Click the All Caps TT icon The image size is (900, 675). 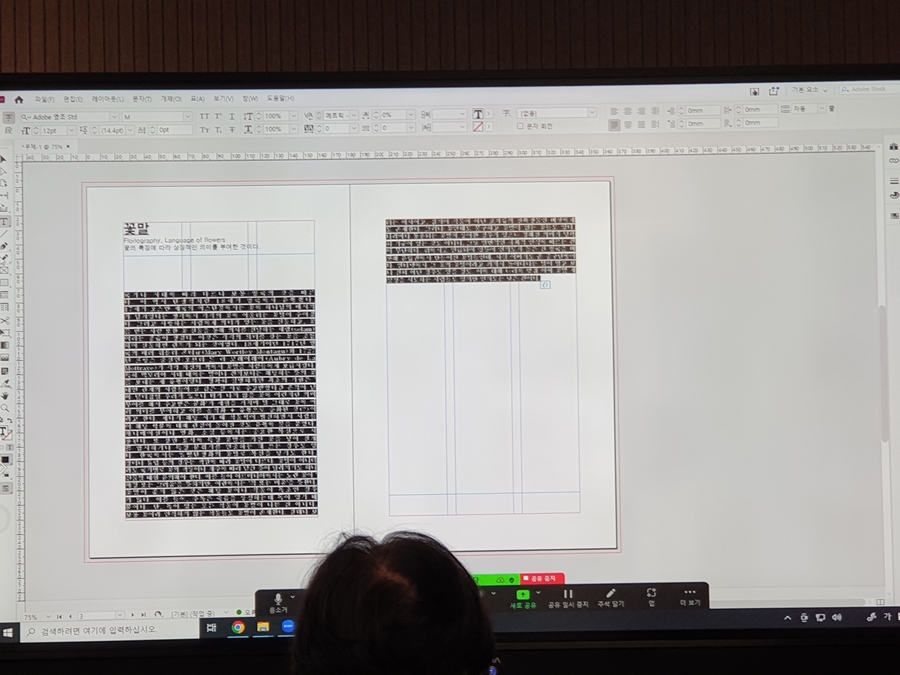click(x=204, y=116)
